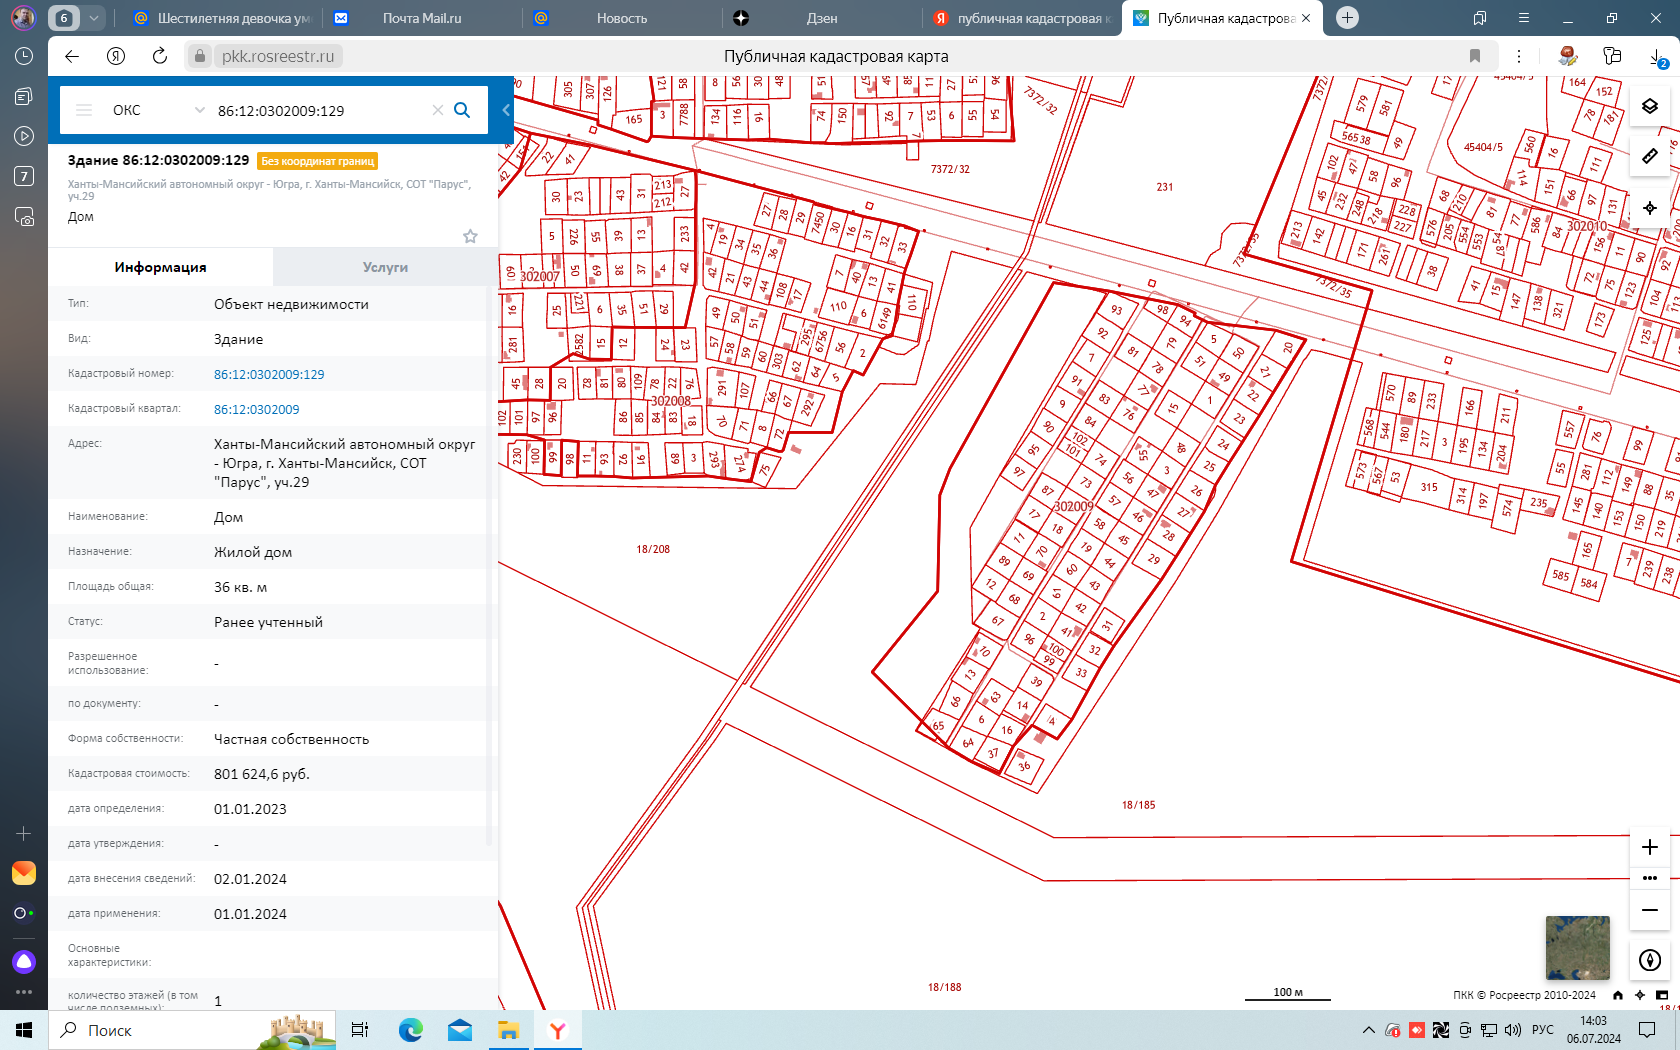
Task: Clear the cadastral number search field
Action: point(437,110)
